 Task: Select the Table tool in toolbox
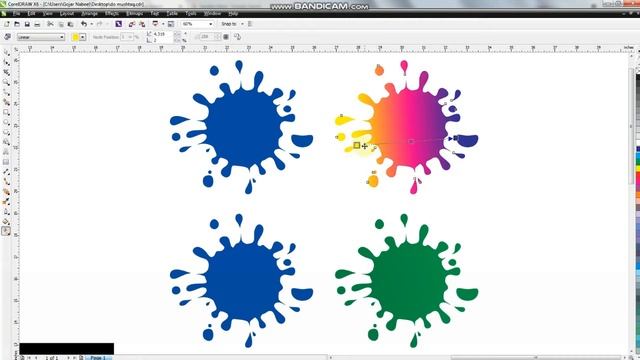[6, 162]
